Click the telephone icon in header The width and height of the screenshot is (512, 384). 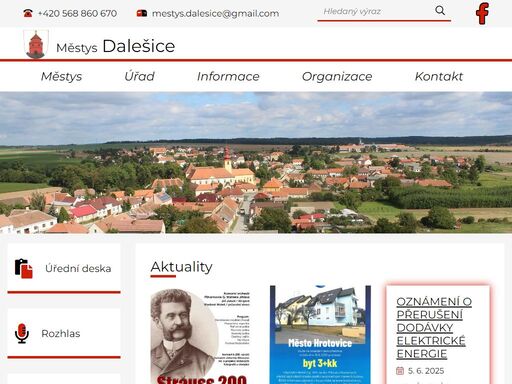tap(28, 13)
